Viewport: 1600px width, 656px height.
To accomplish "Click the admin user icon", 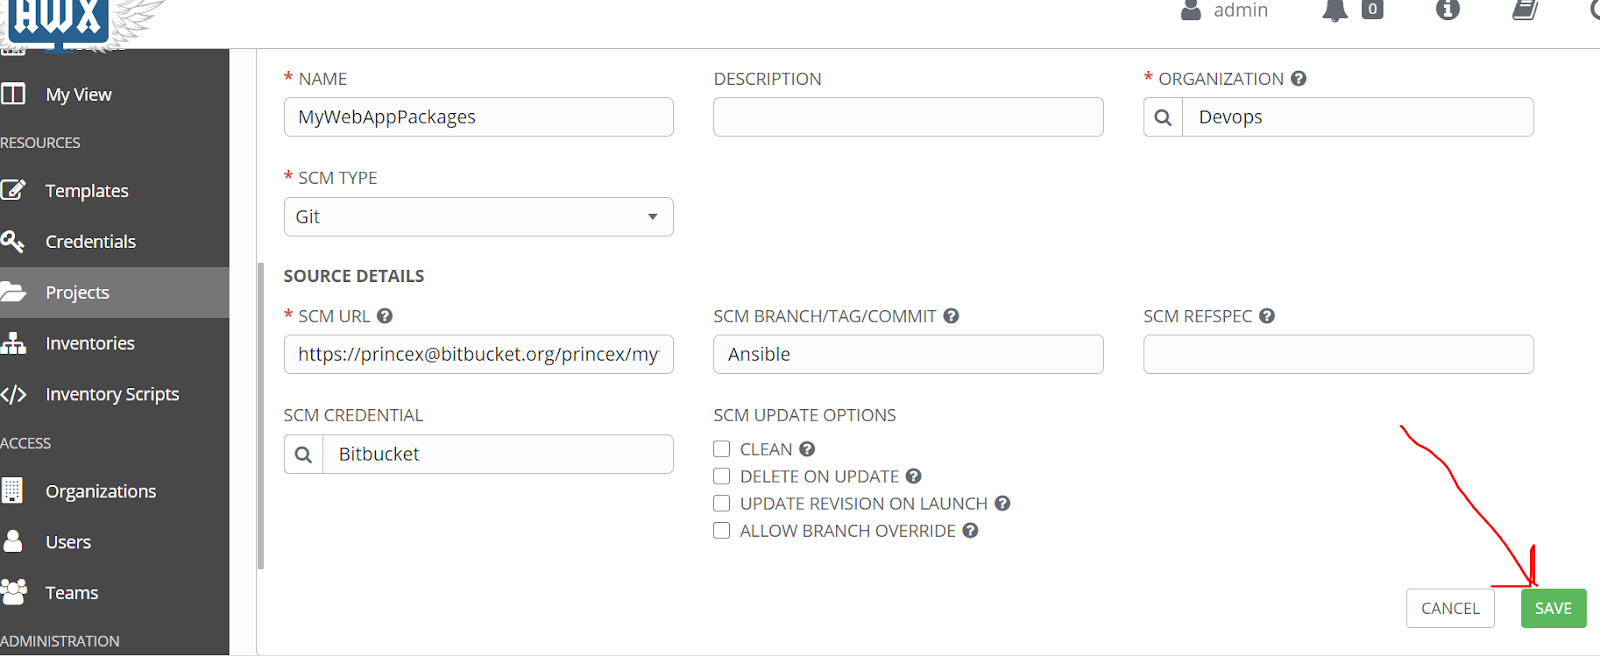I will pos(1191,10).
